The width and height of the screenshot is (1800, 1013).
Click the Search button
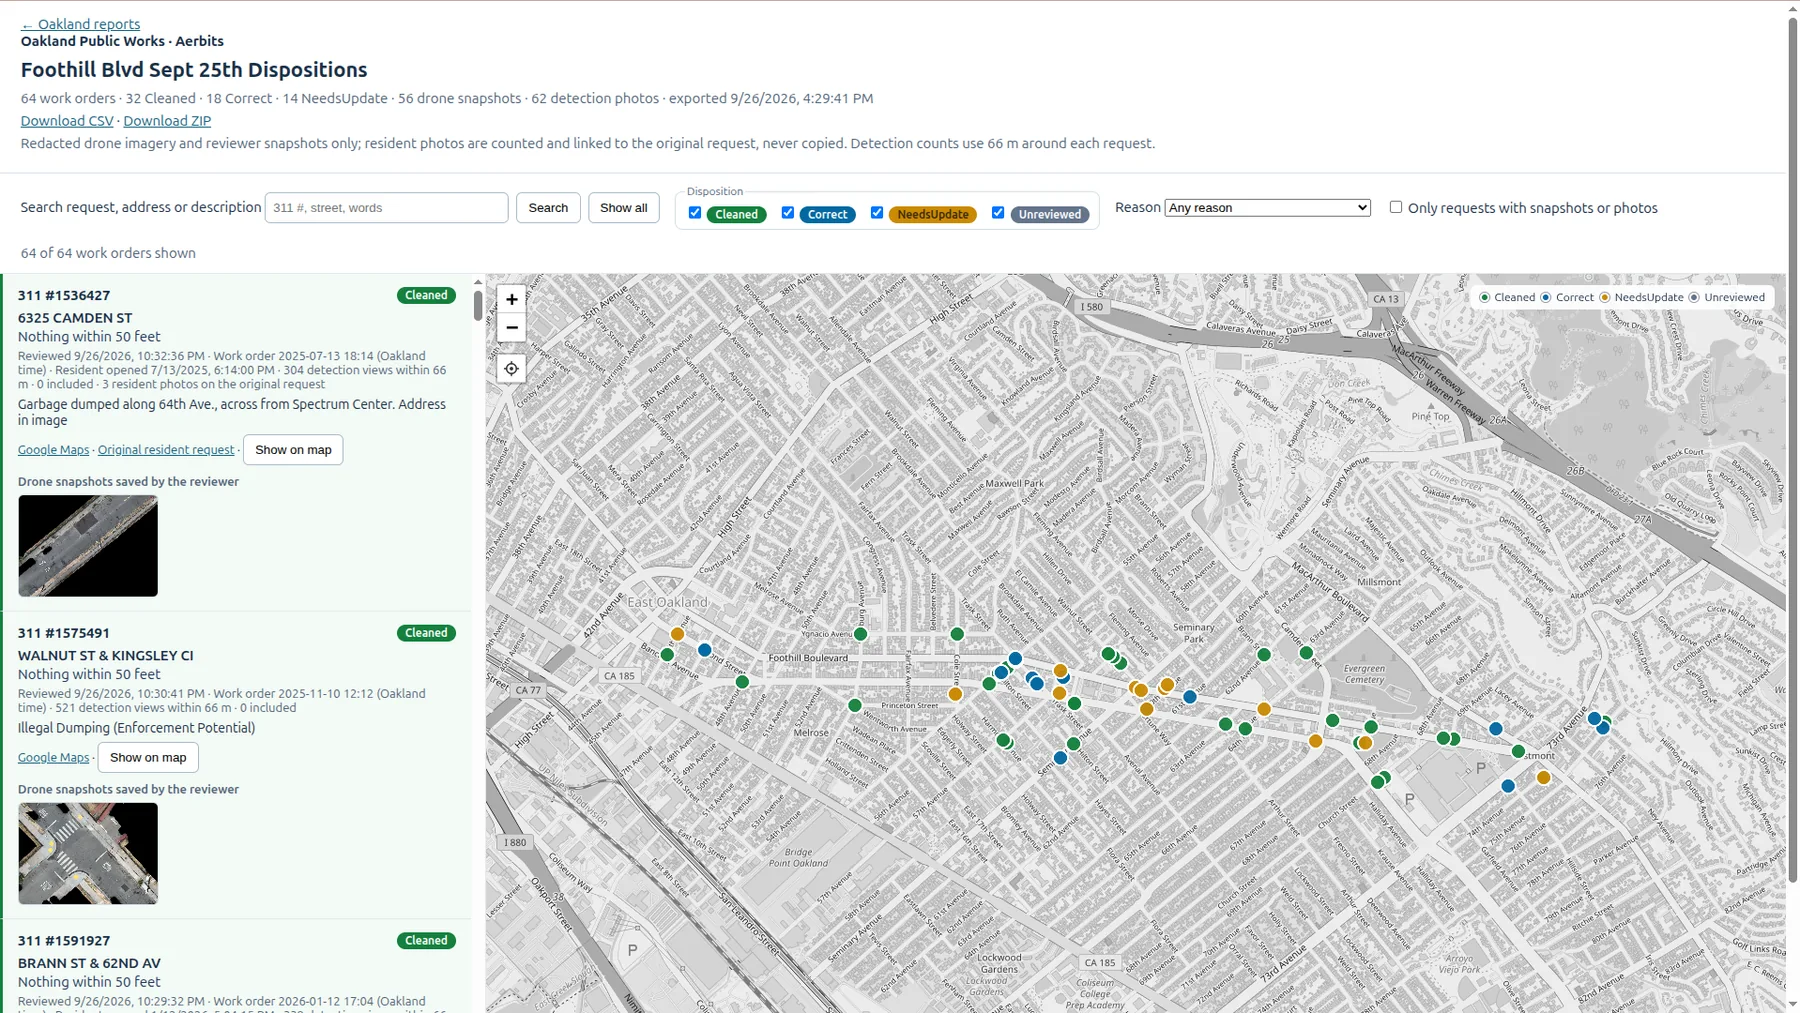(548, 207)
